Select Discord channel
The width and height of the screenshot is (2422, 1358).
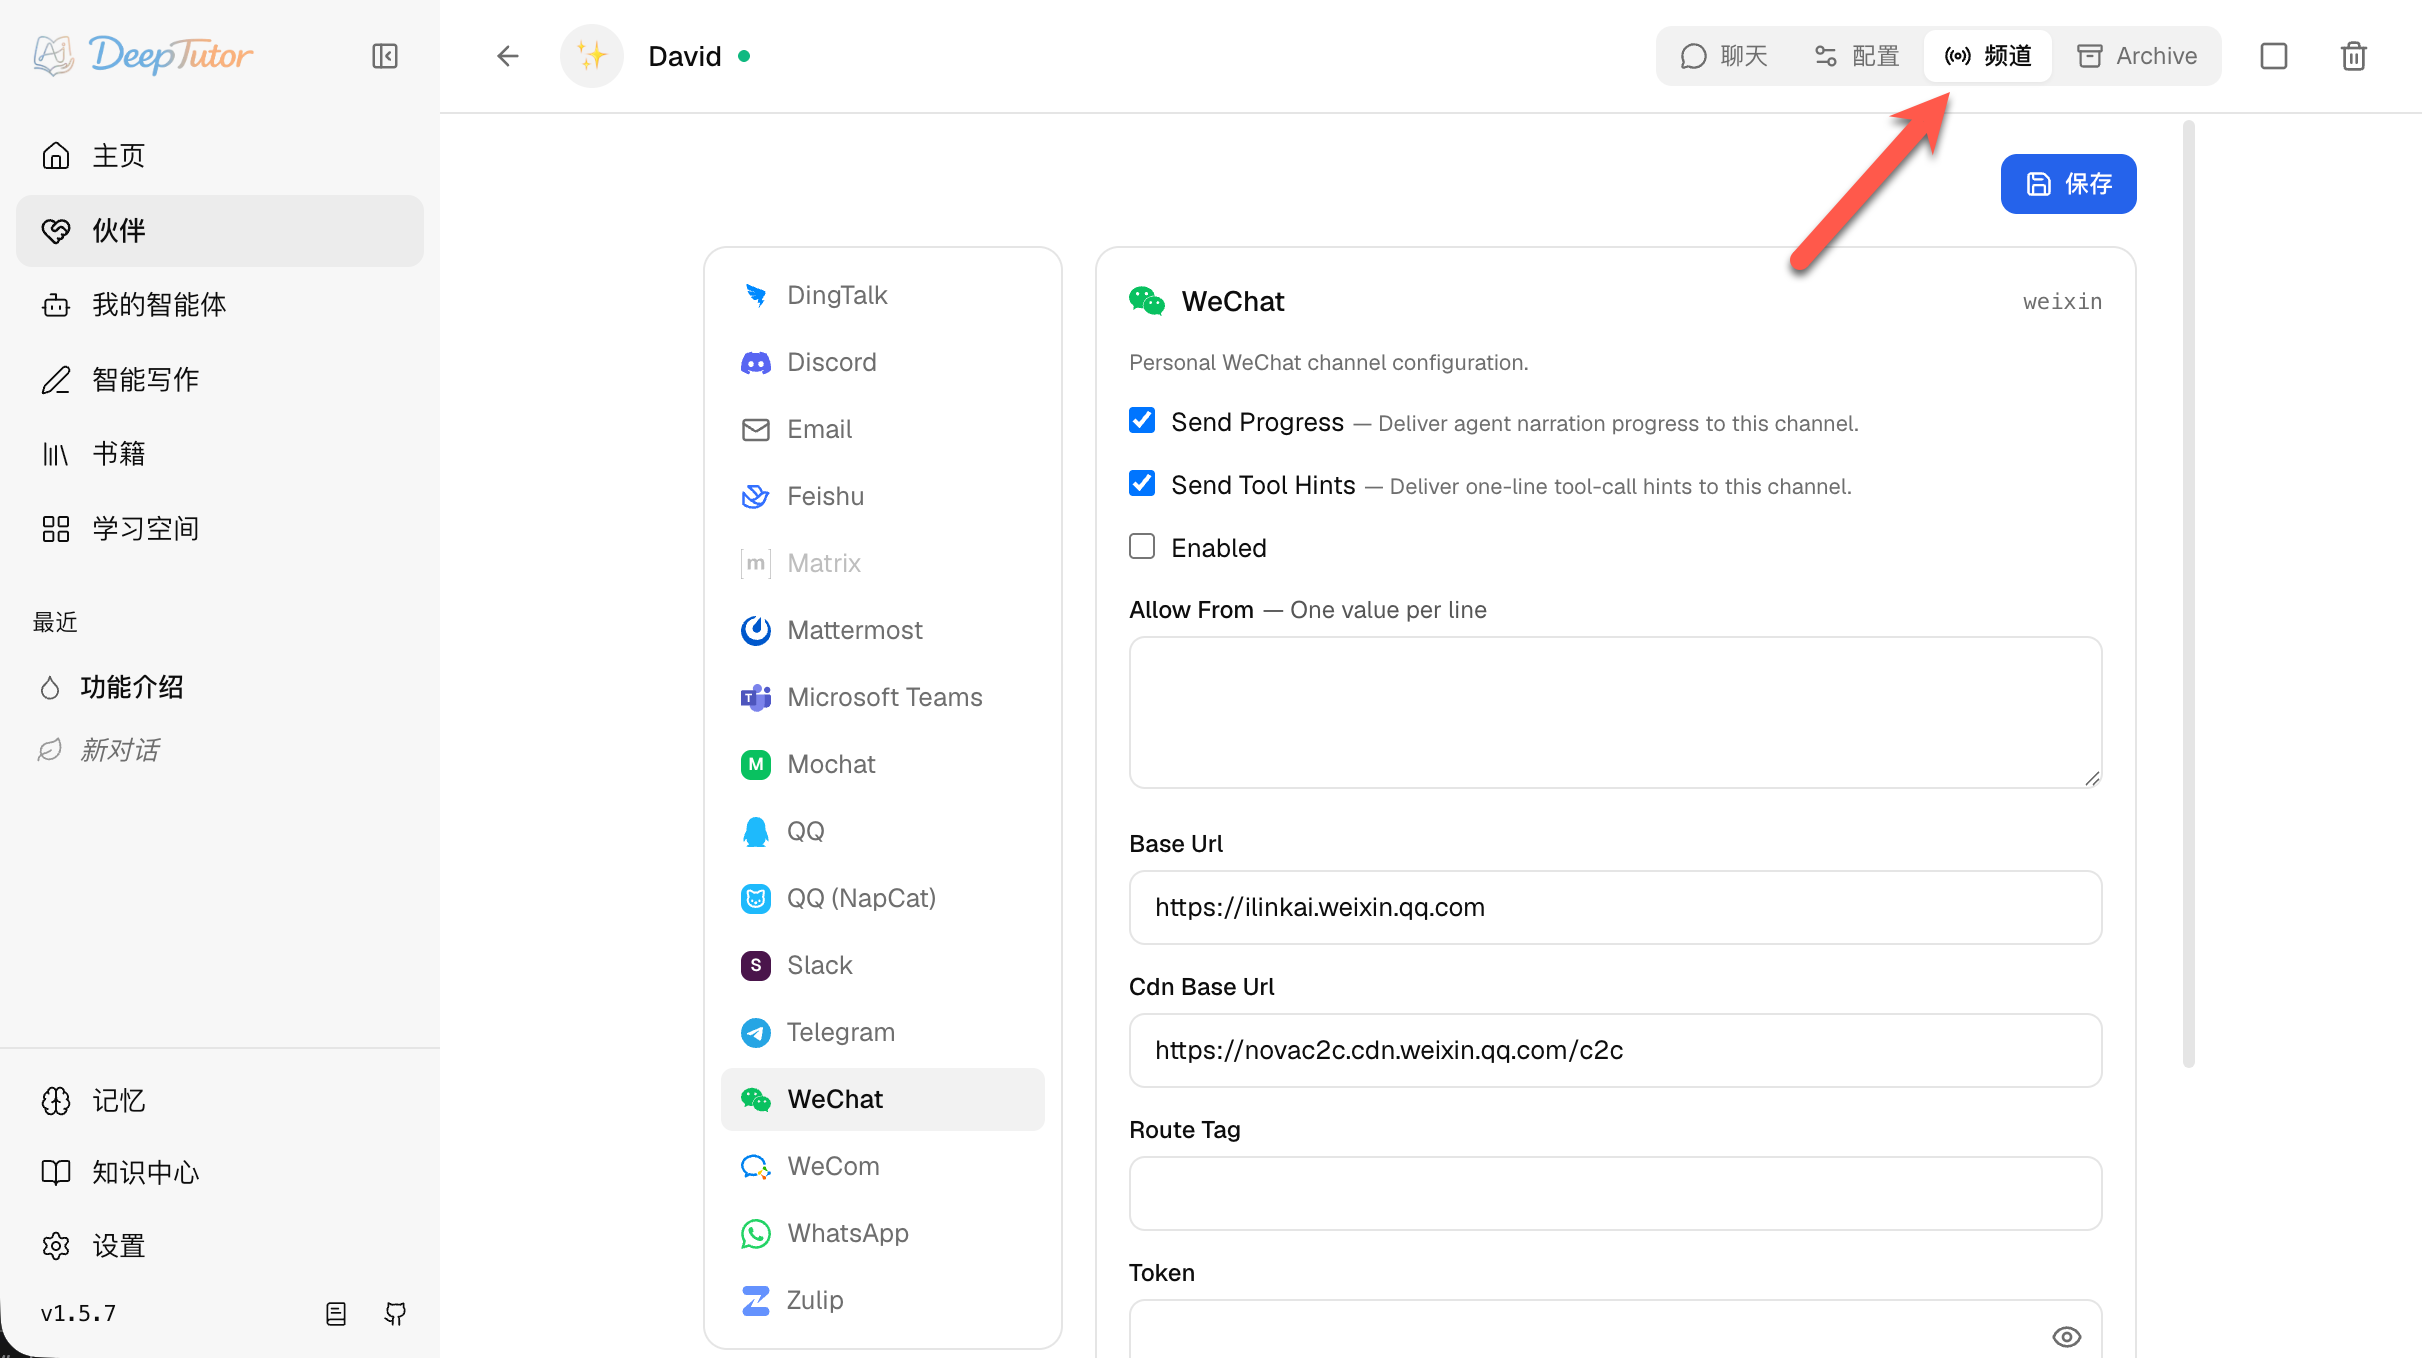click(x=883, y=362)
